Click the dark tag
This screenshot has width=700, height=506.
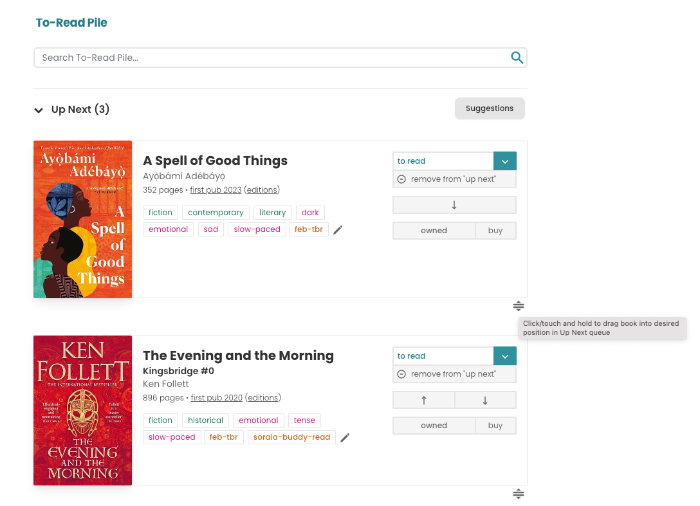tap(310, 213)
